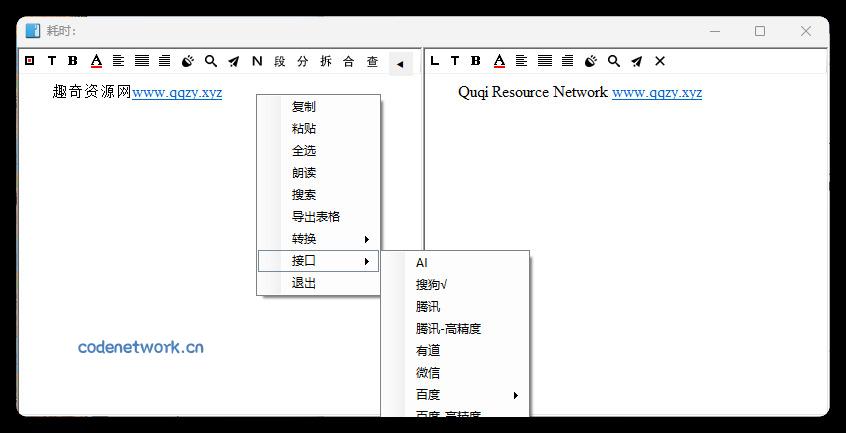Choose 腾讯-高精度 from the interface submenu
The height and width of the screenshot is (433, 846).
pyautogui.click(x=448, y=329)
